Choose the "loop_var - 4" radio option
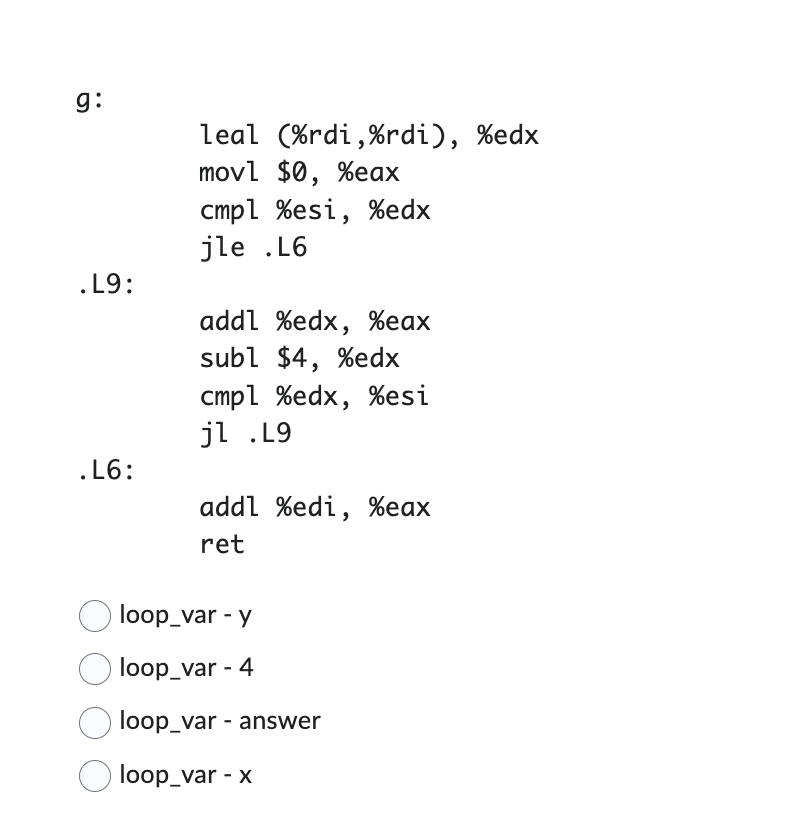 click(x=95, y=668)
